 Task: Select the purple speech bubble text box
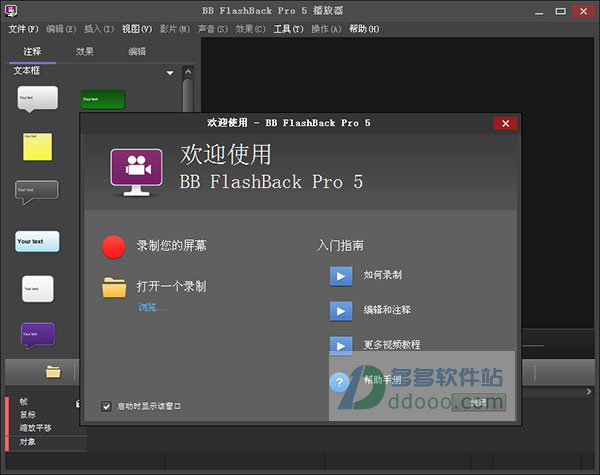38,336
